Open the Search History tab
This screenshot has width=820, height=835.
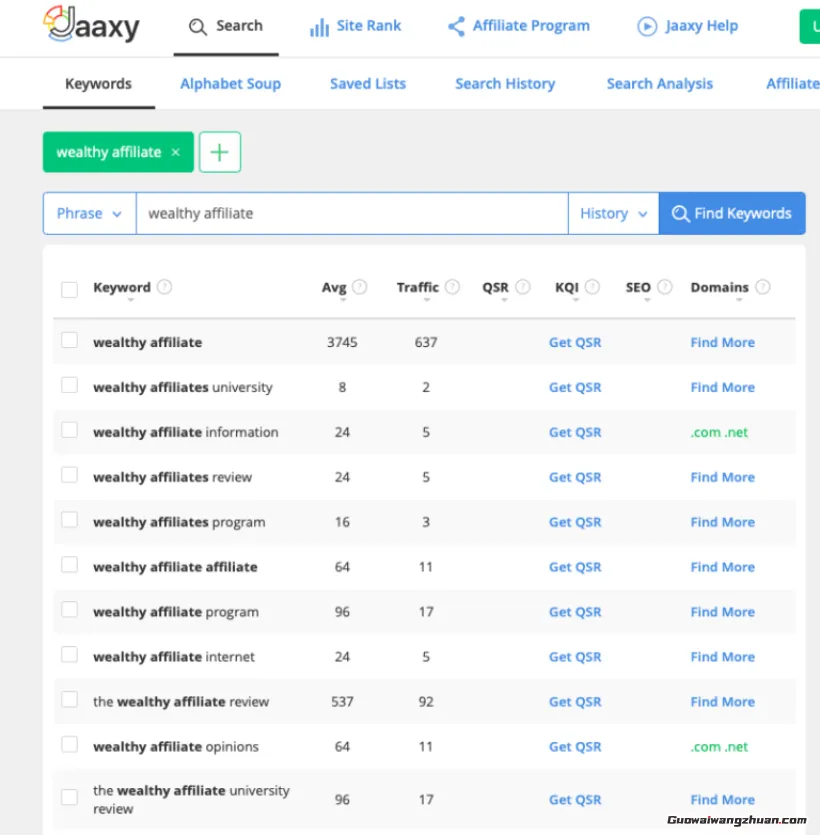pyautogui.click(x=505, y=84)
